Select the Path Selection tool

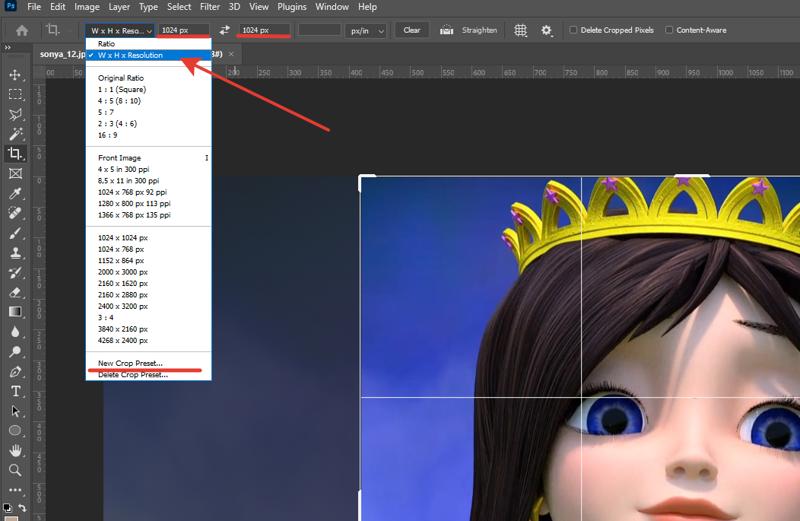15,411
